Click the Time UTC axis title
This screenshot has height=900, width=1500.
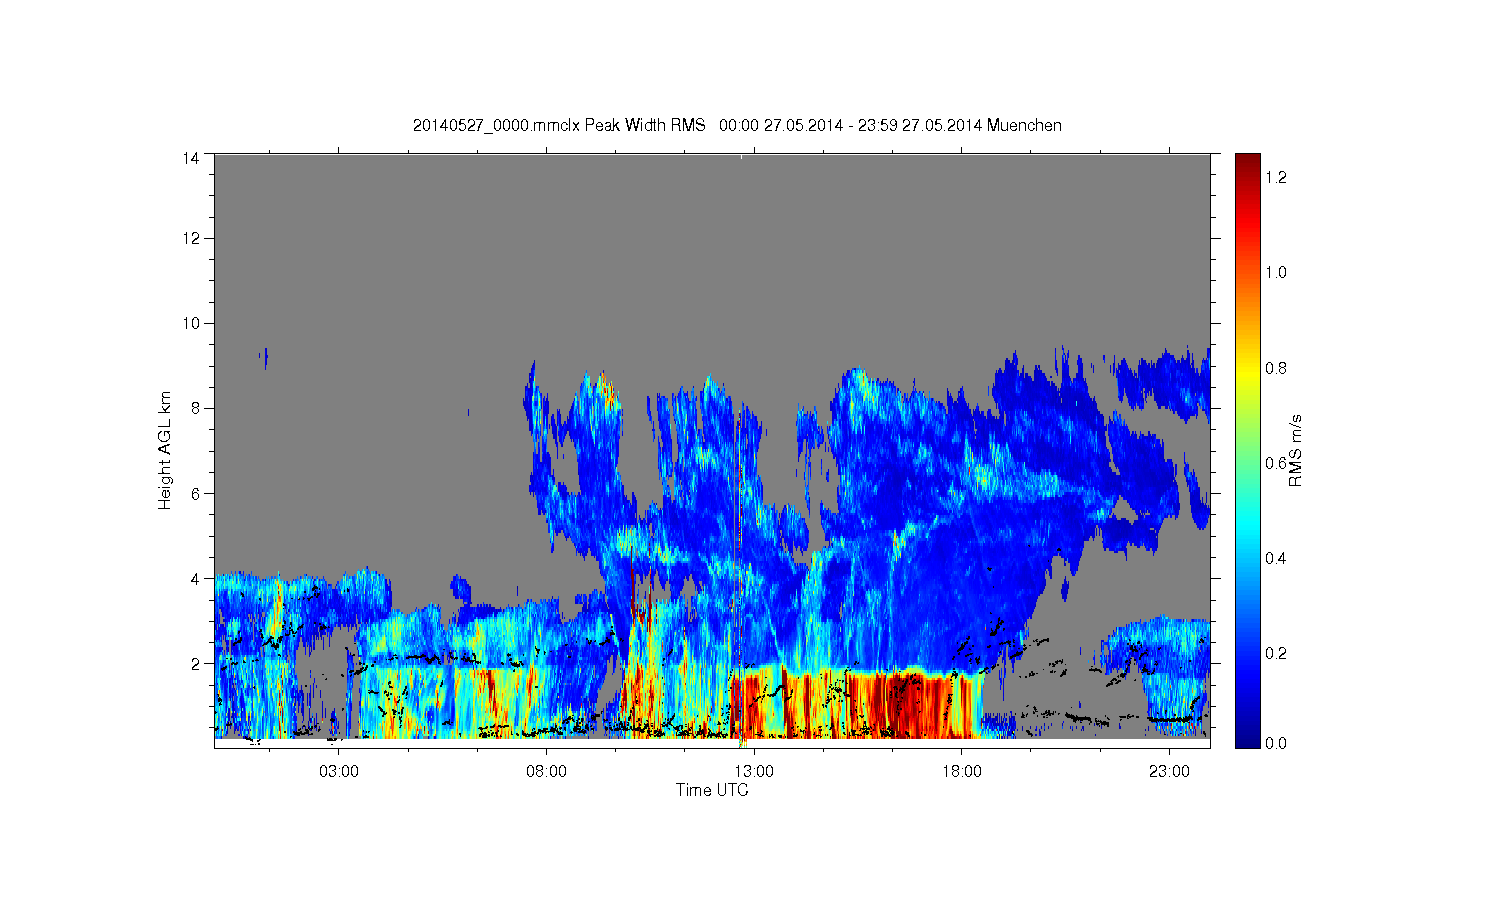(x=712, y=790)
